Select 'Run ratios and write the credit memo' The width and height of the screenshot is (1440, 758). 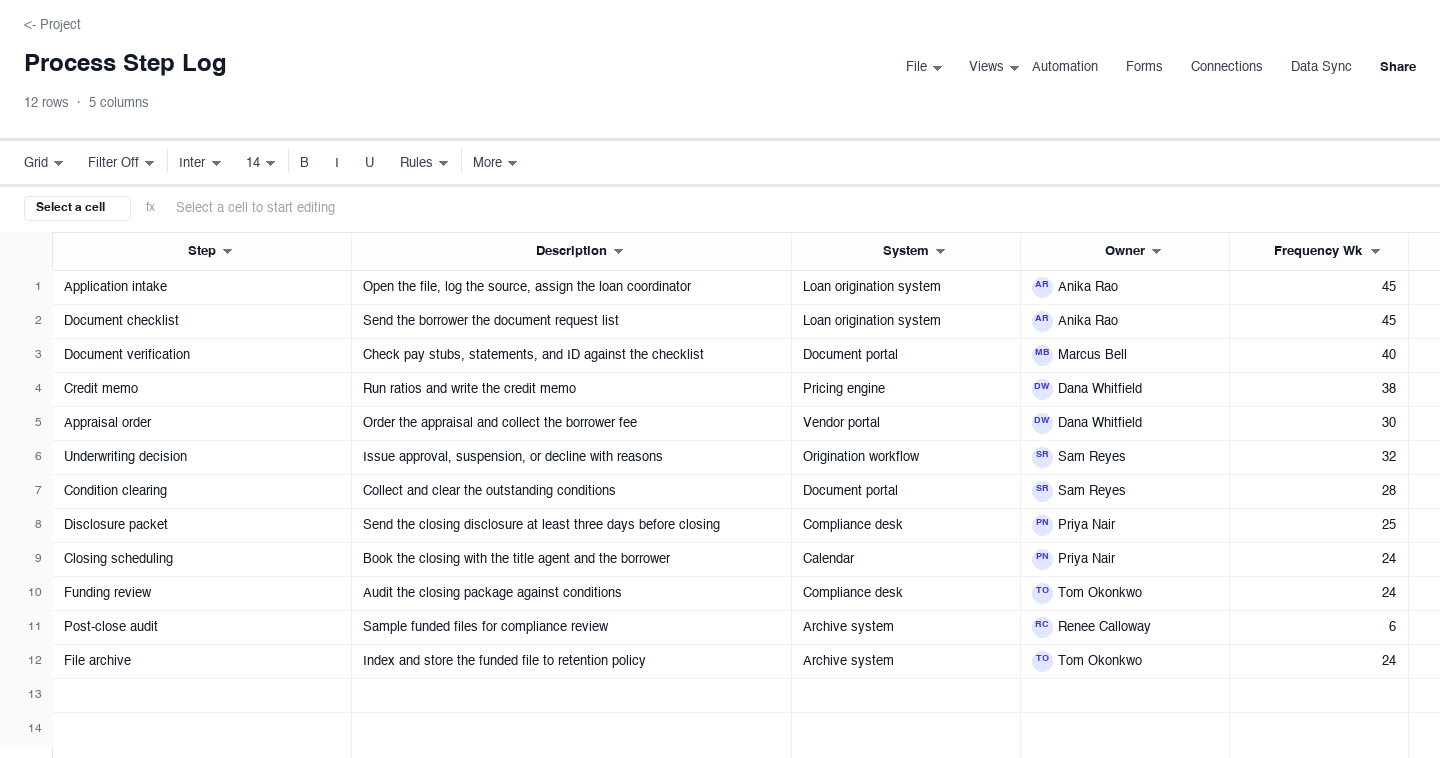(571, 389)
